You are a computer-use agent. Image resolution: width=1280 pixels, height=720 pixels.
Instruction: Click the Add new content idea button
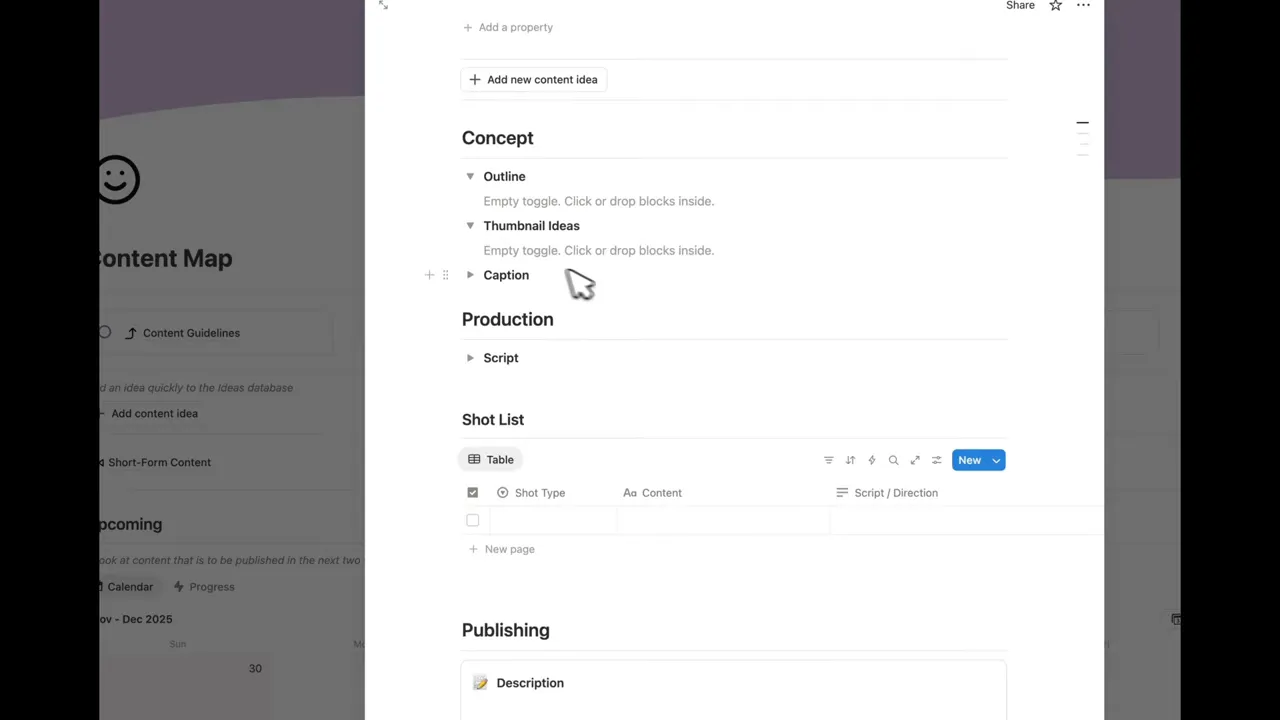[533, 79]
